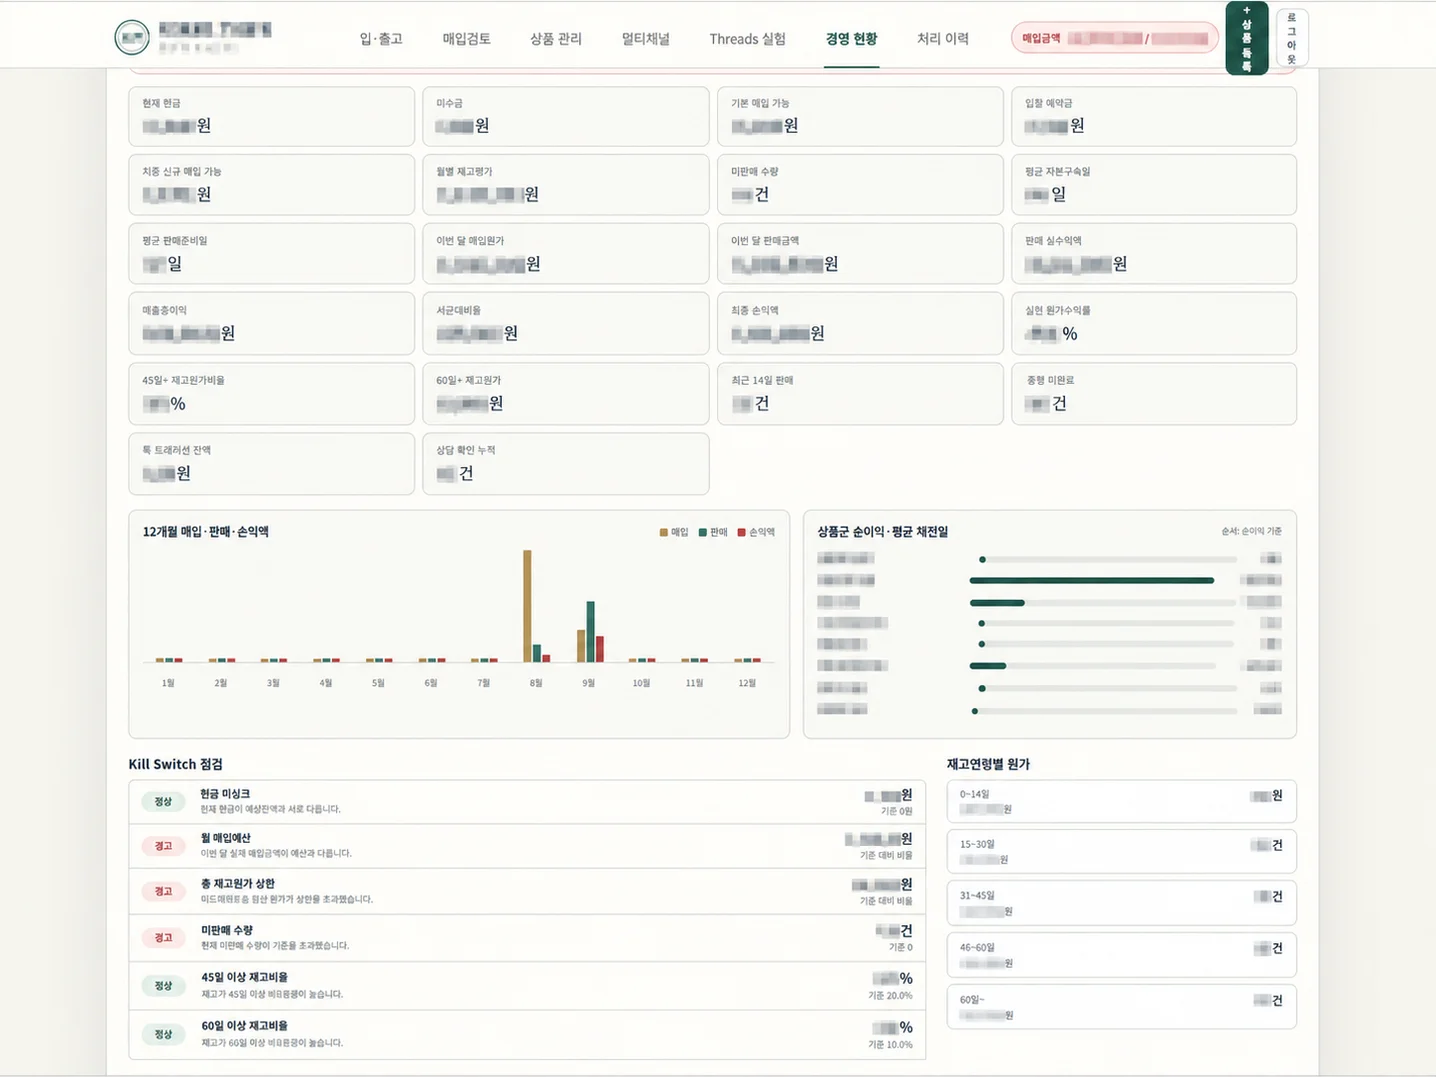Image resolution: width=1436 pixels, height=1077 pixels.
Task: Click the 입찰 예약금 card
Action: click(1154, 116)
